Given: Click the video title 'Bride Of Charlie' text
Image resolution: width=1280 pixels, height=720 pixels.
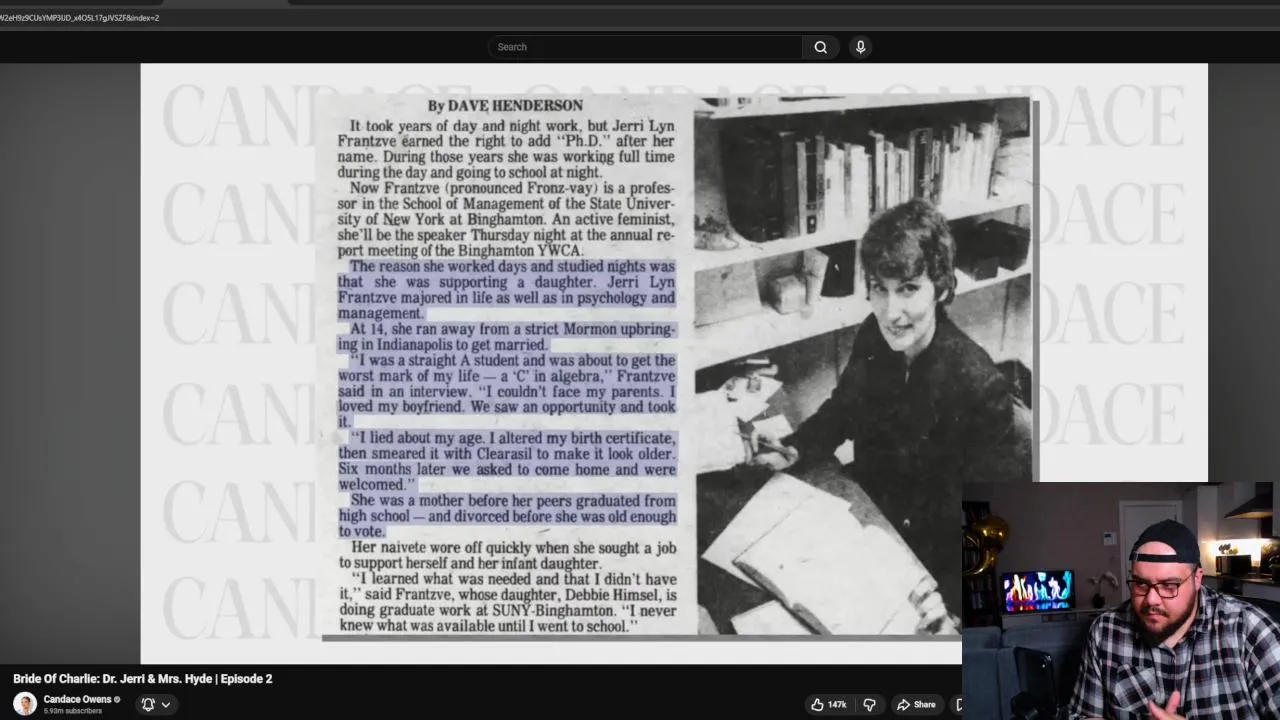Looking at the screenshot, I should coord(143,679).
